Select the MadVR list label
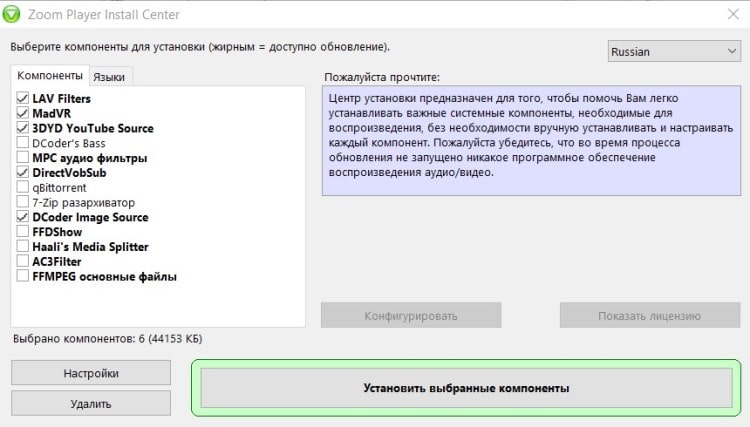750x427 pixels. click(x=52, y=113)
